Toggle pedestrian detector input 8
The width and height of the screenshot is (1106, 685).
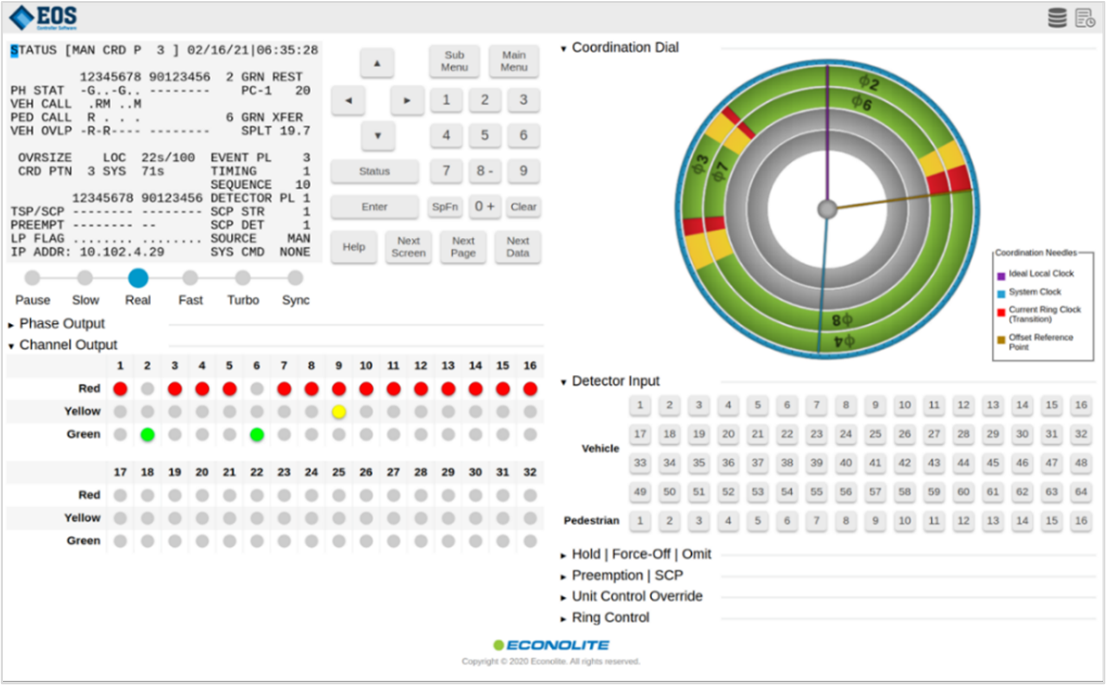tap(846, 521)
